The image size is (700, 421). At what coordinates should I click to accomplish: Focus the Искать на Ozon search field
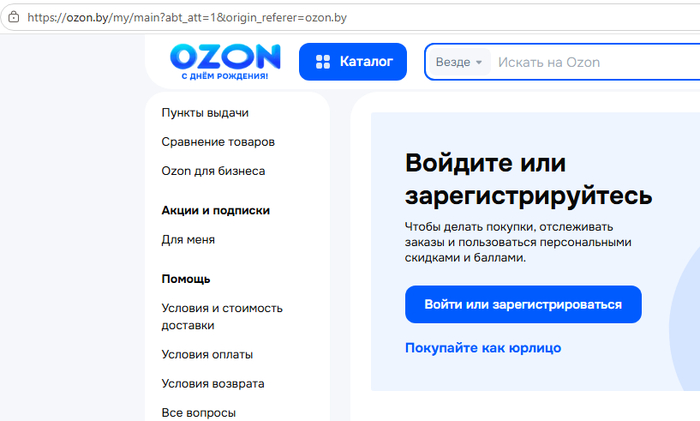click(596, 62)
